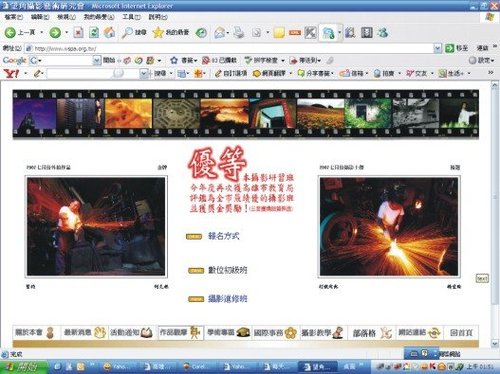500x374 pixels.
Task: Click the page vertical scrollbar down arrow
Action: pos(495,343)
